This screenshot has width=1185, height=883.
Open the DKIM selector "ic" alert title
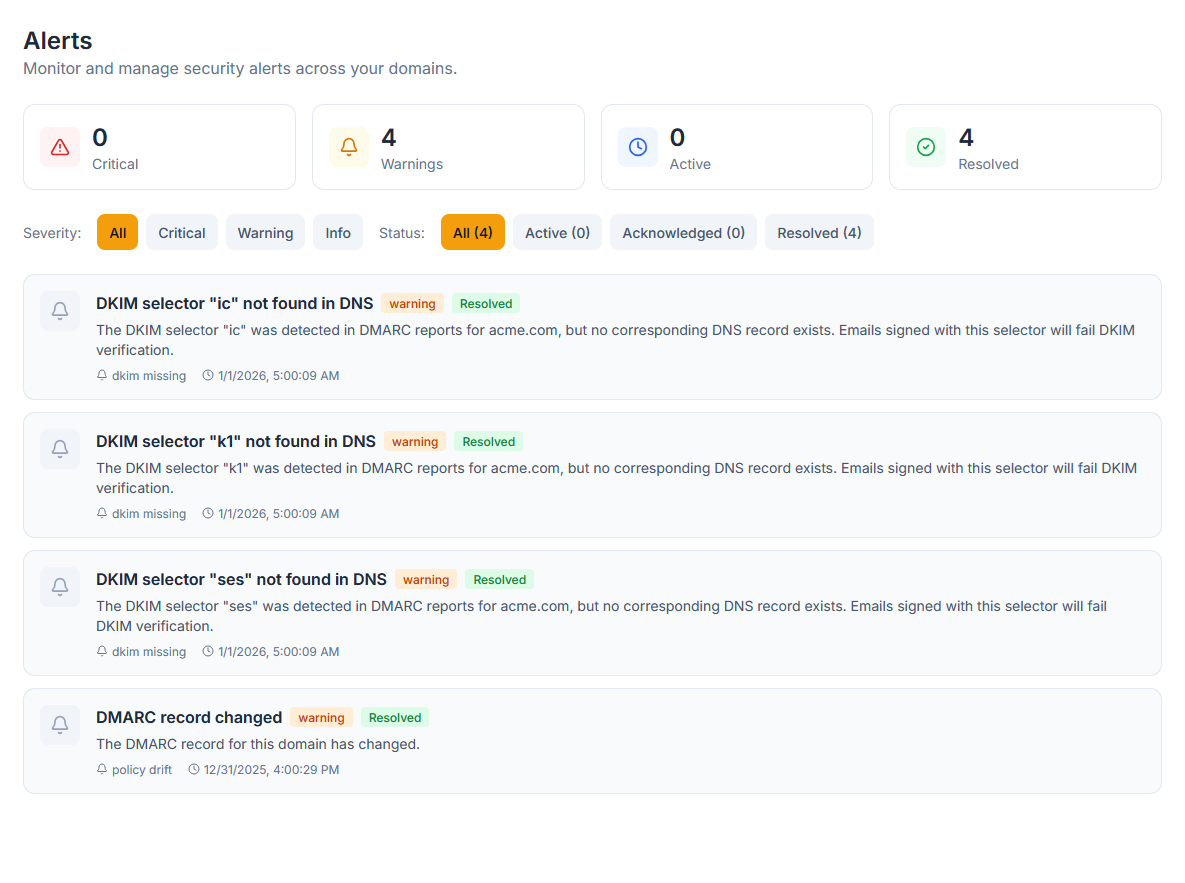pos(234,303)
